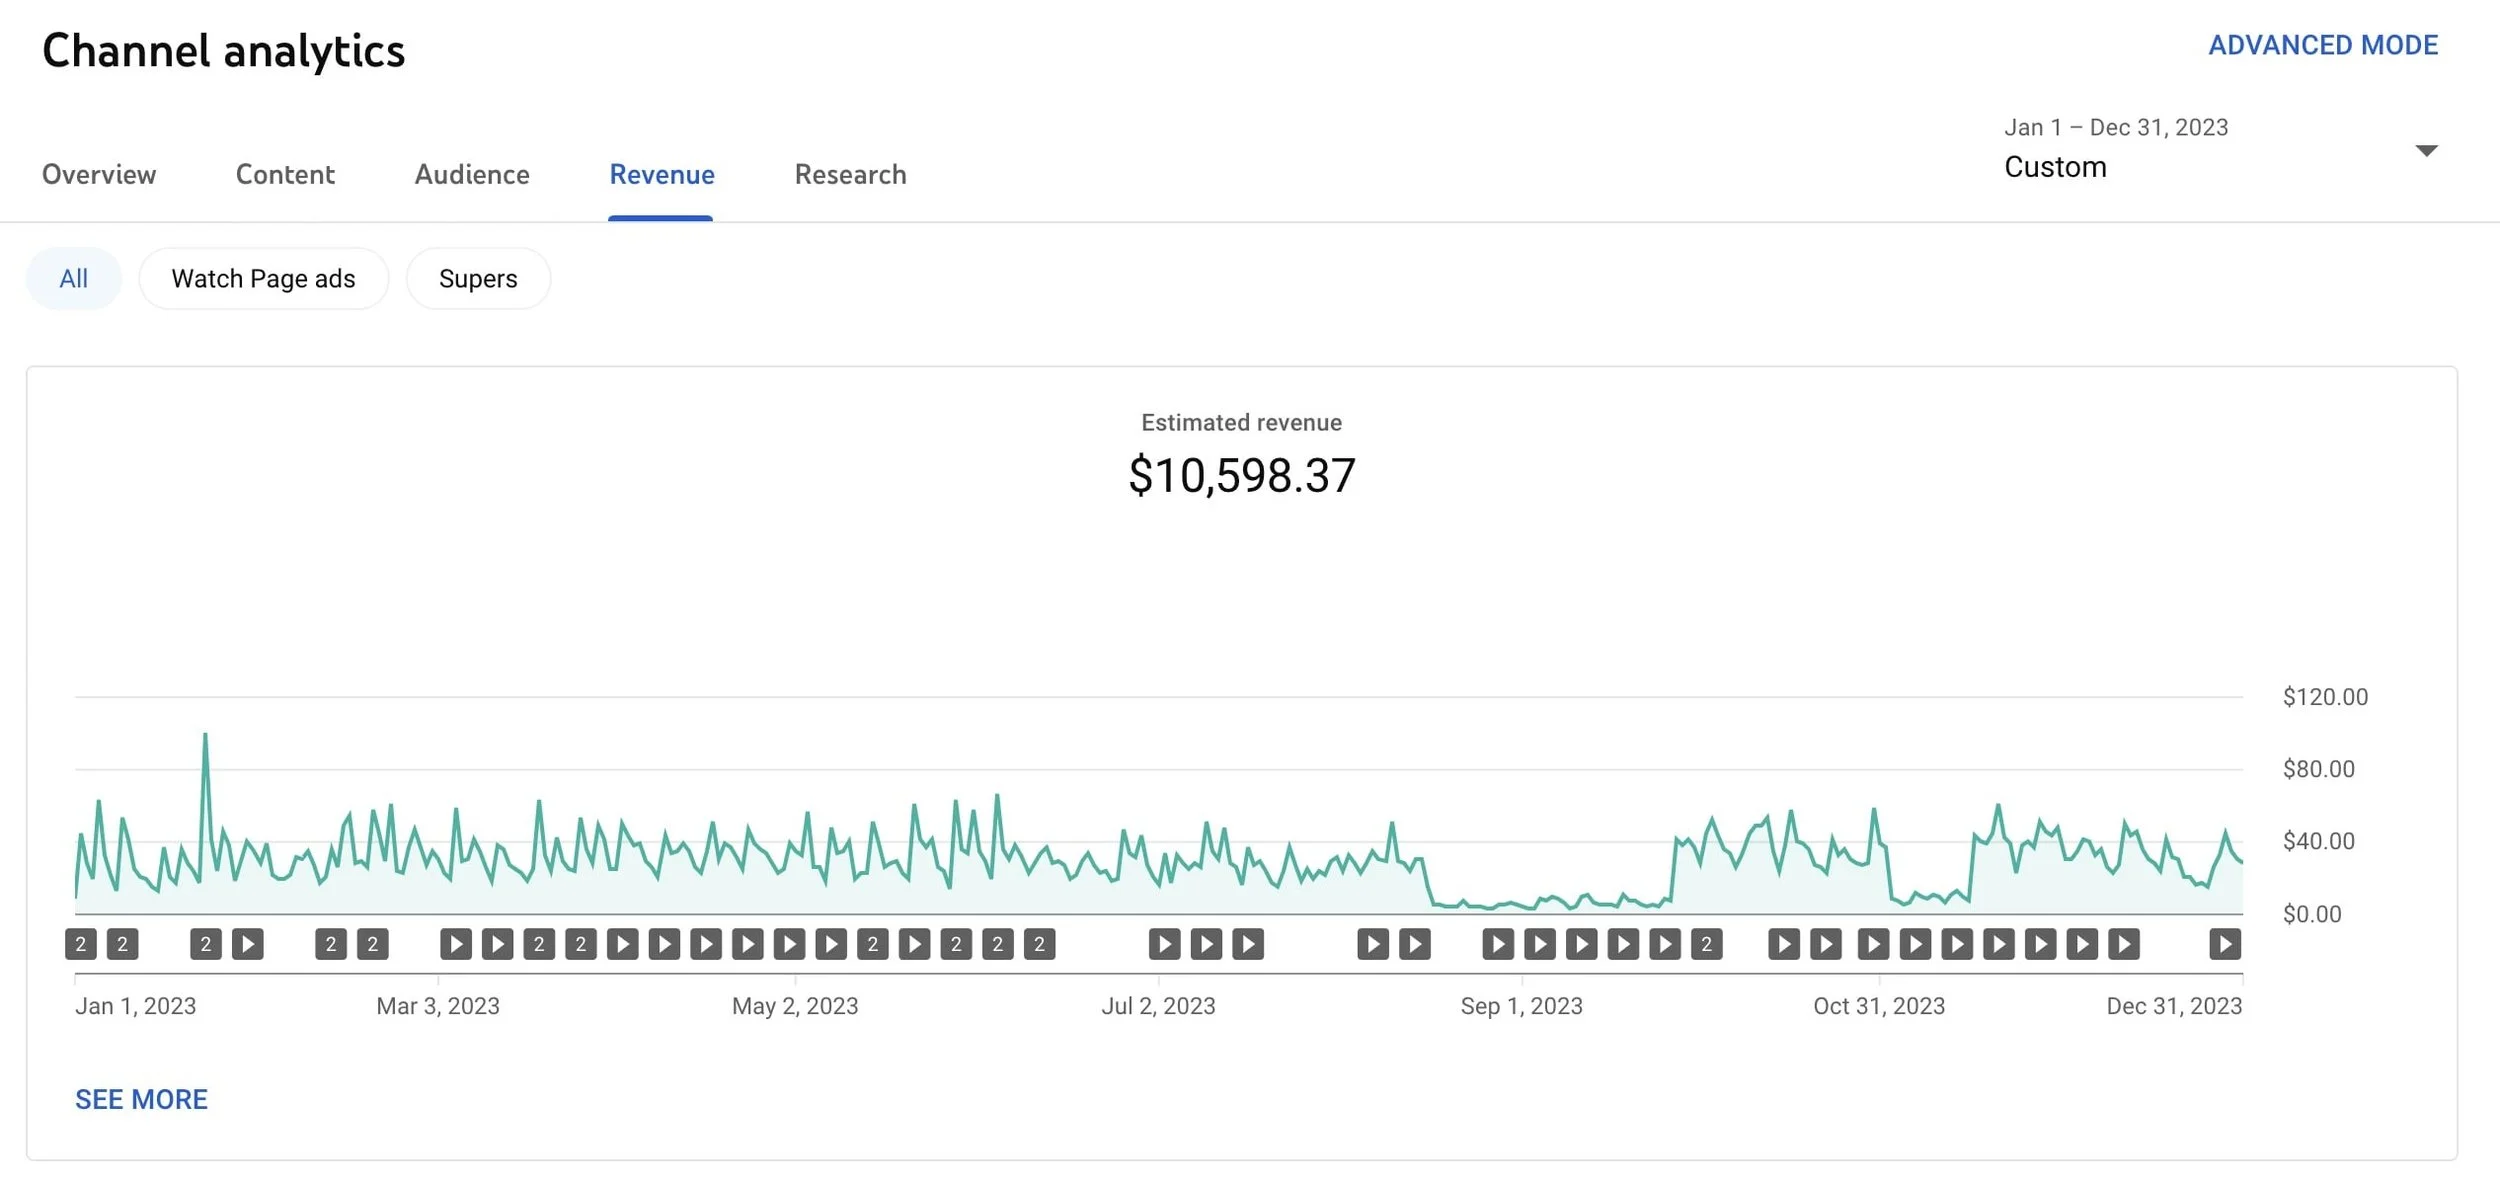Switch to the Overview tab

(99, 174)
